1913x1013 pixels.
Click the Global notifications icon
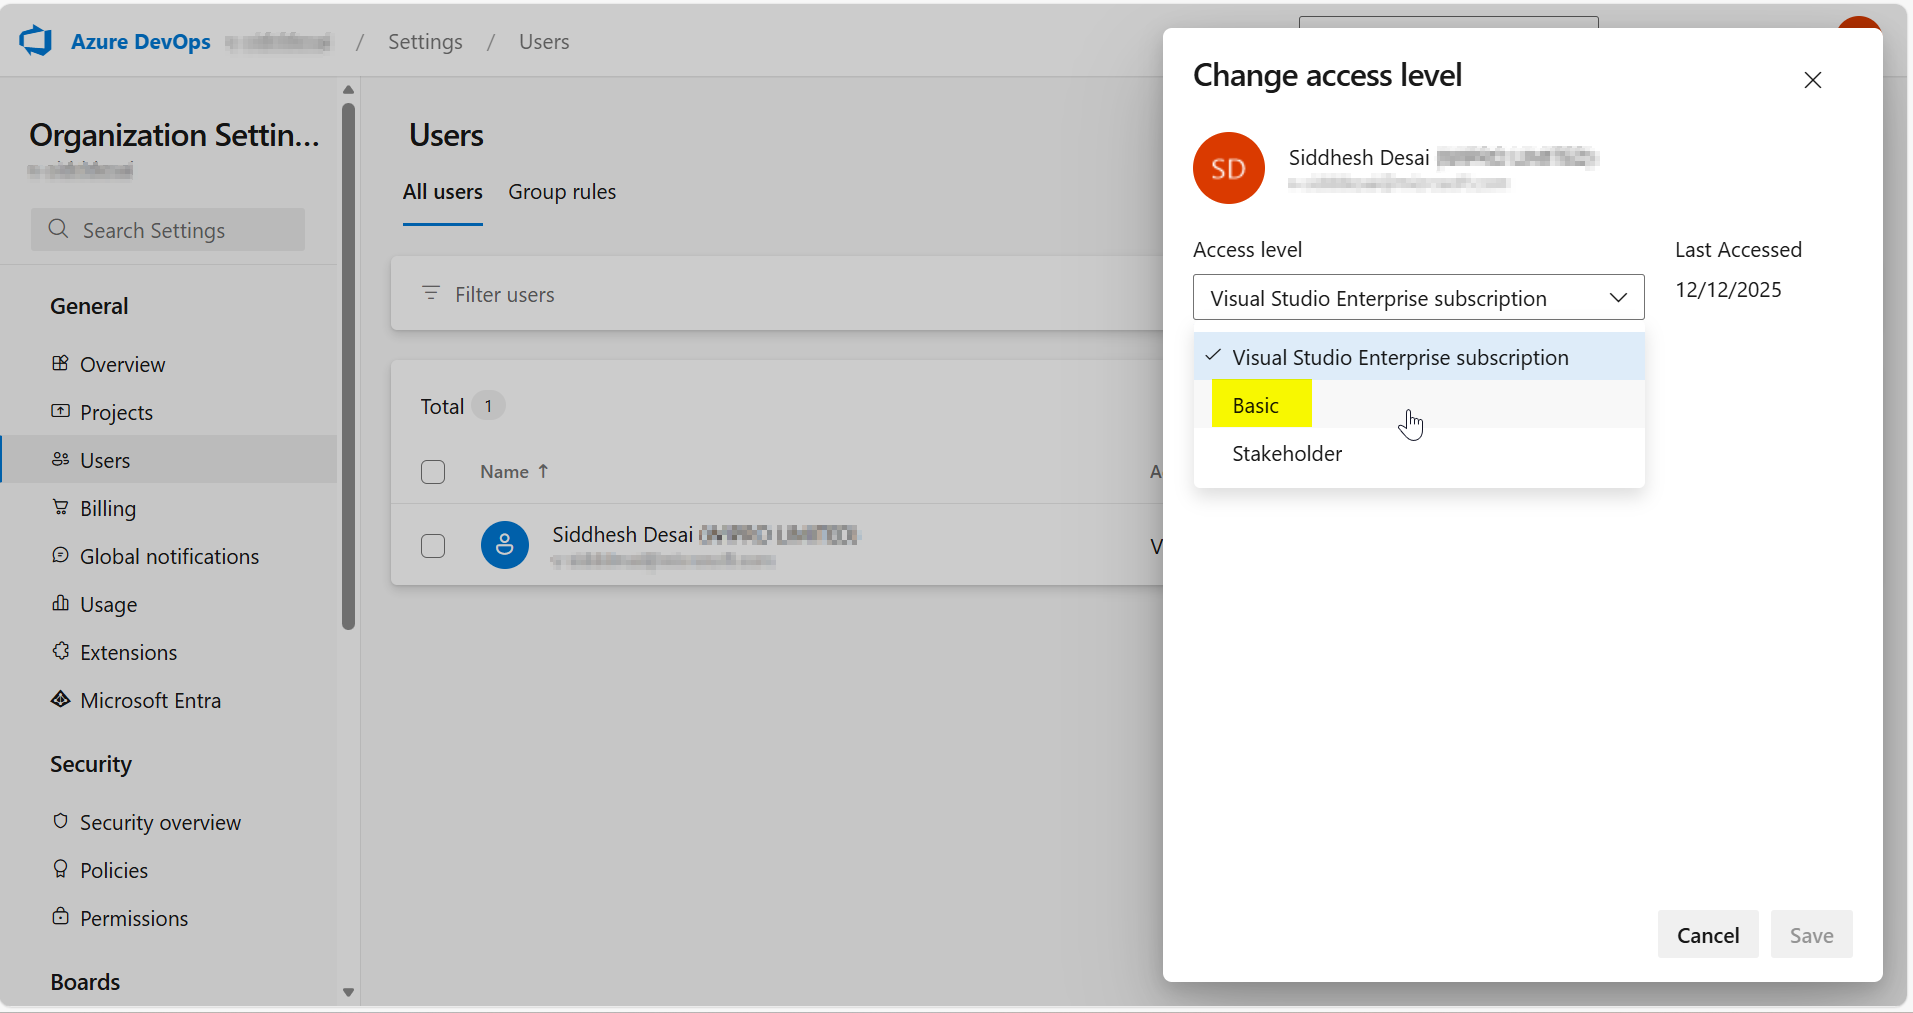point(61,555)
